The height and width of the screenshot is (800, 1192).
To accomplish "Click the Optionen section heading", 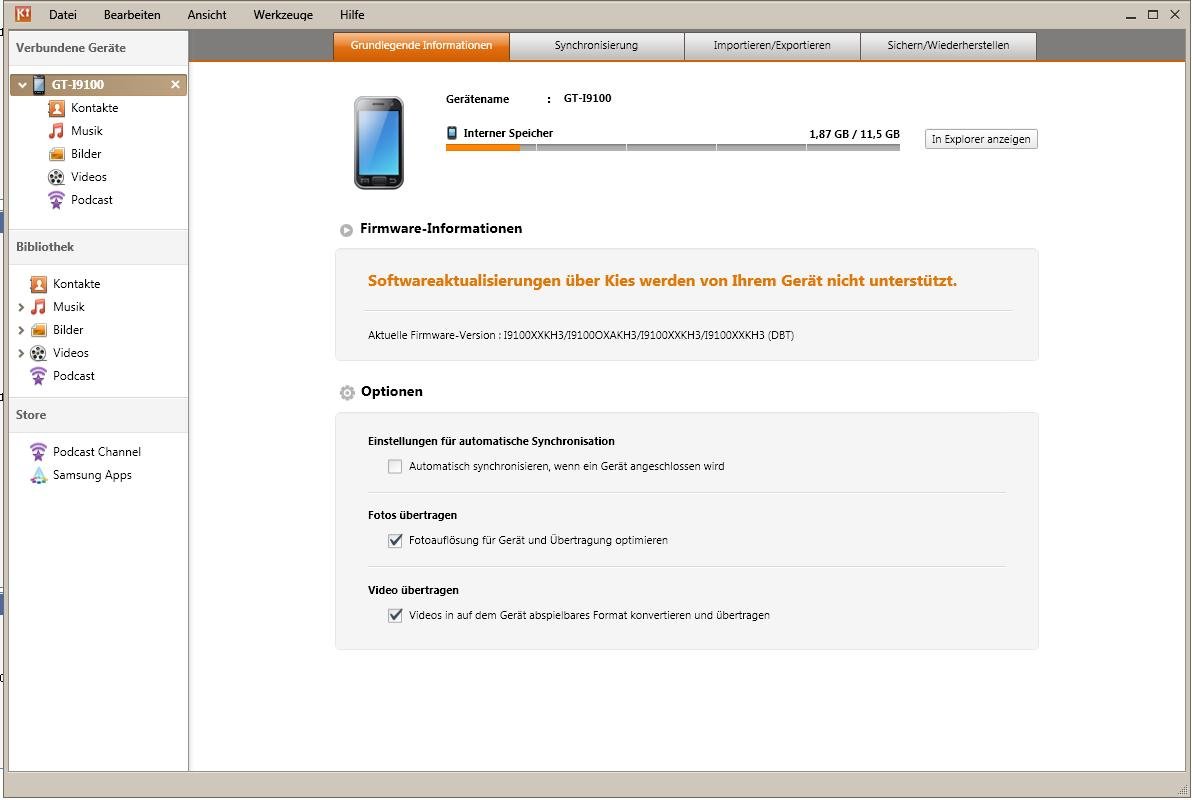I will (x=392, y=392).
